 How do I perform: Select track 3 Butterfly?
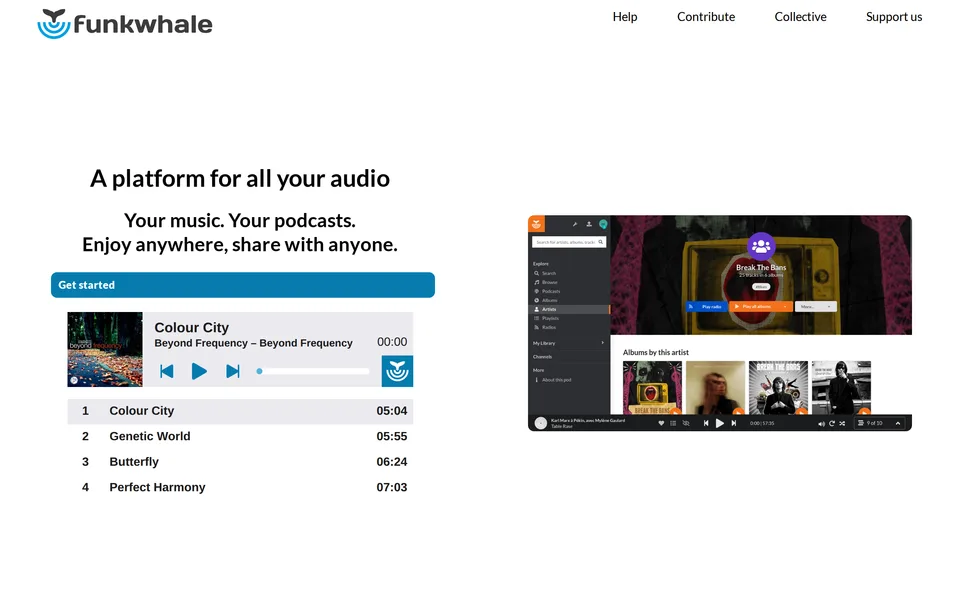(x=240, y=462)
